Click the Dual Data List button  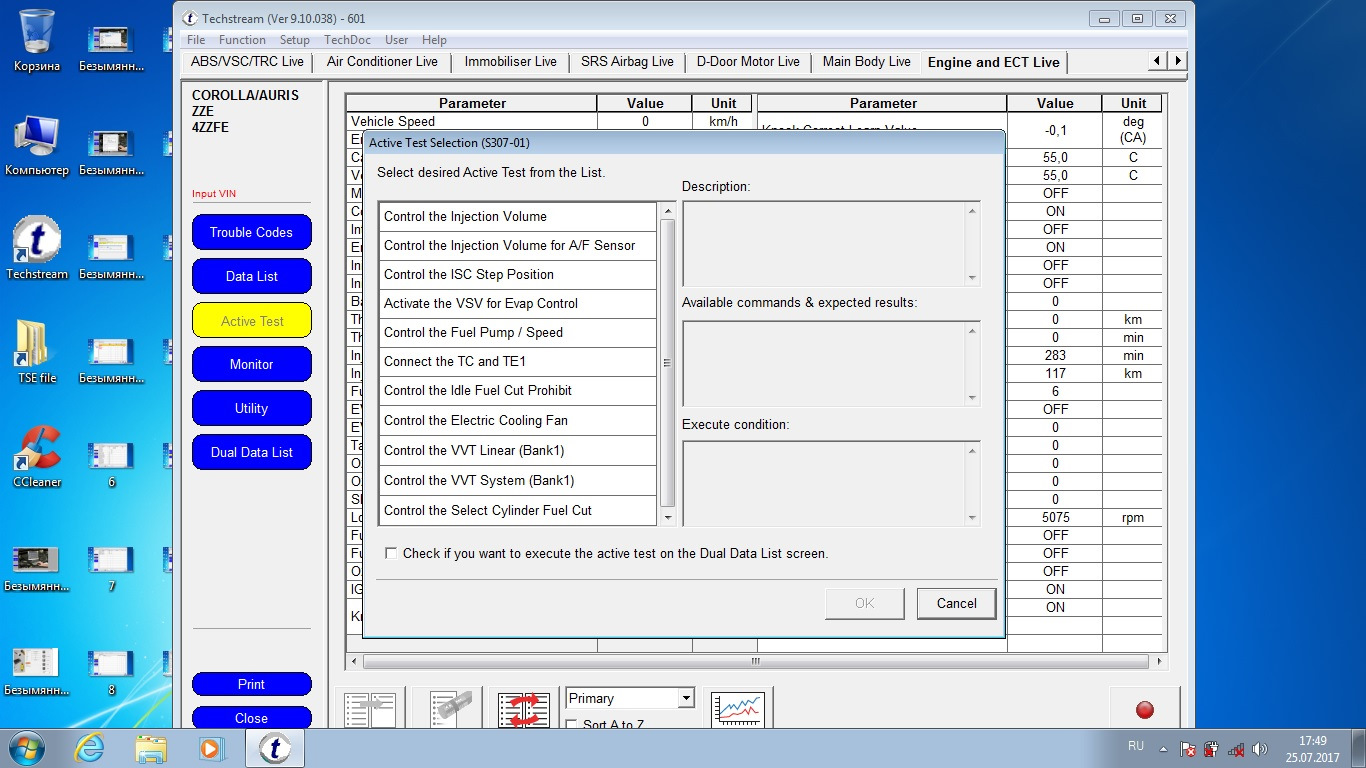coord(252,452)
